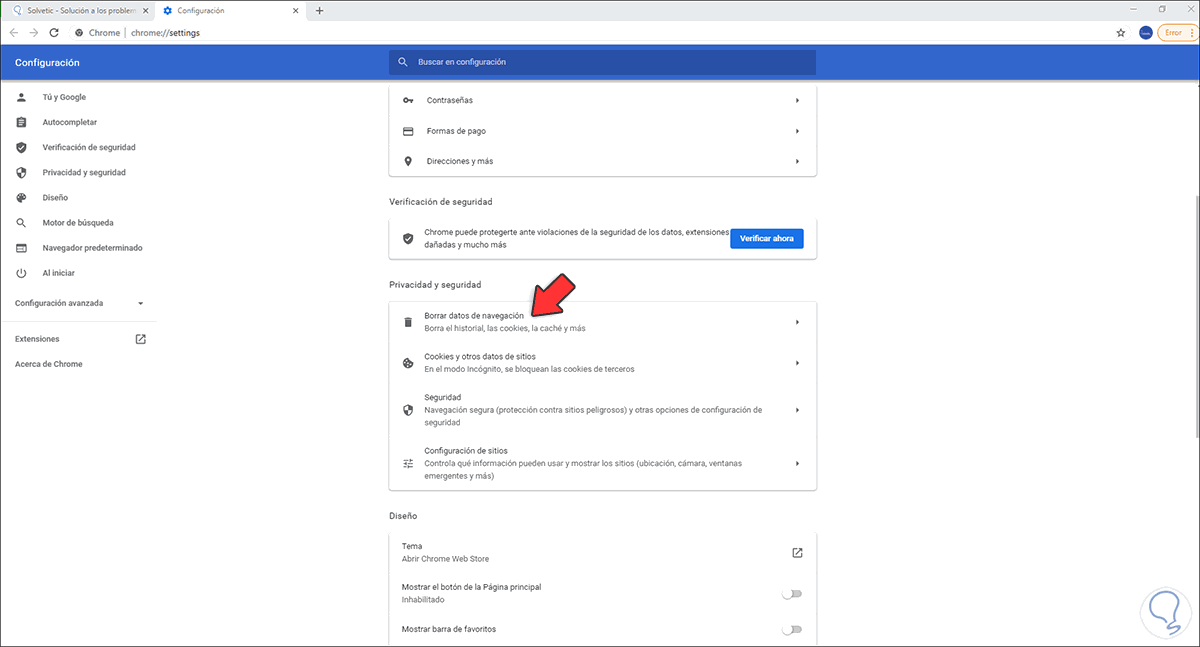Image resolution: width=1200 pixels, height=647 pixels.
Task: Toggle Mostrar barra de favoritos switch
Action: click(x=791, y=629)
